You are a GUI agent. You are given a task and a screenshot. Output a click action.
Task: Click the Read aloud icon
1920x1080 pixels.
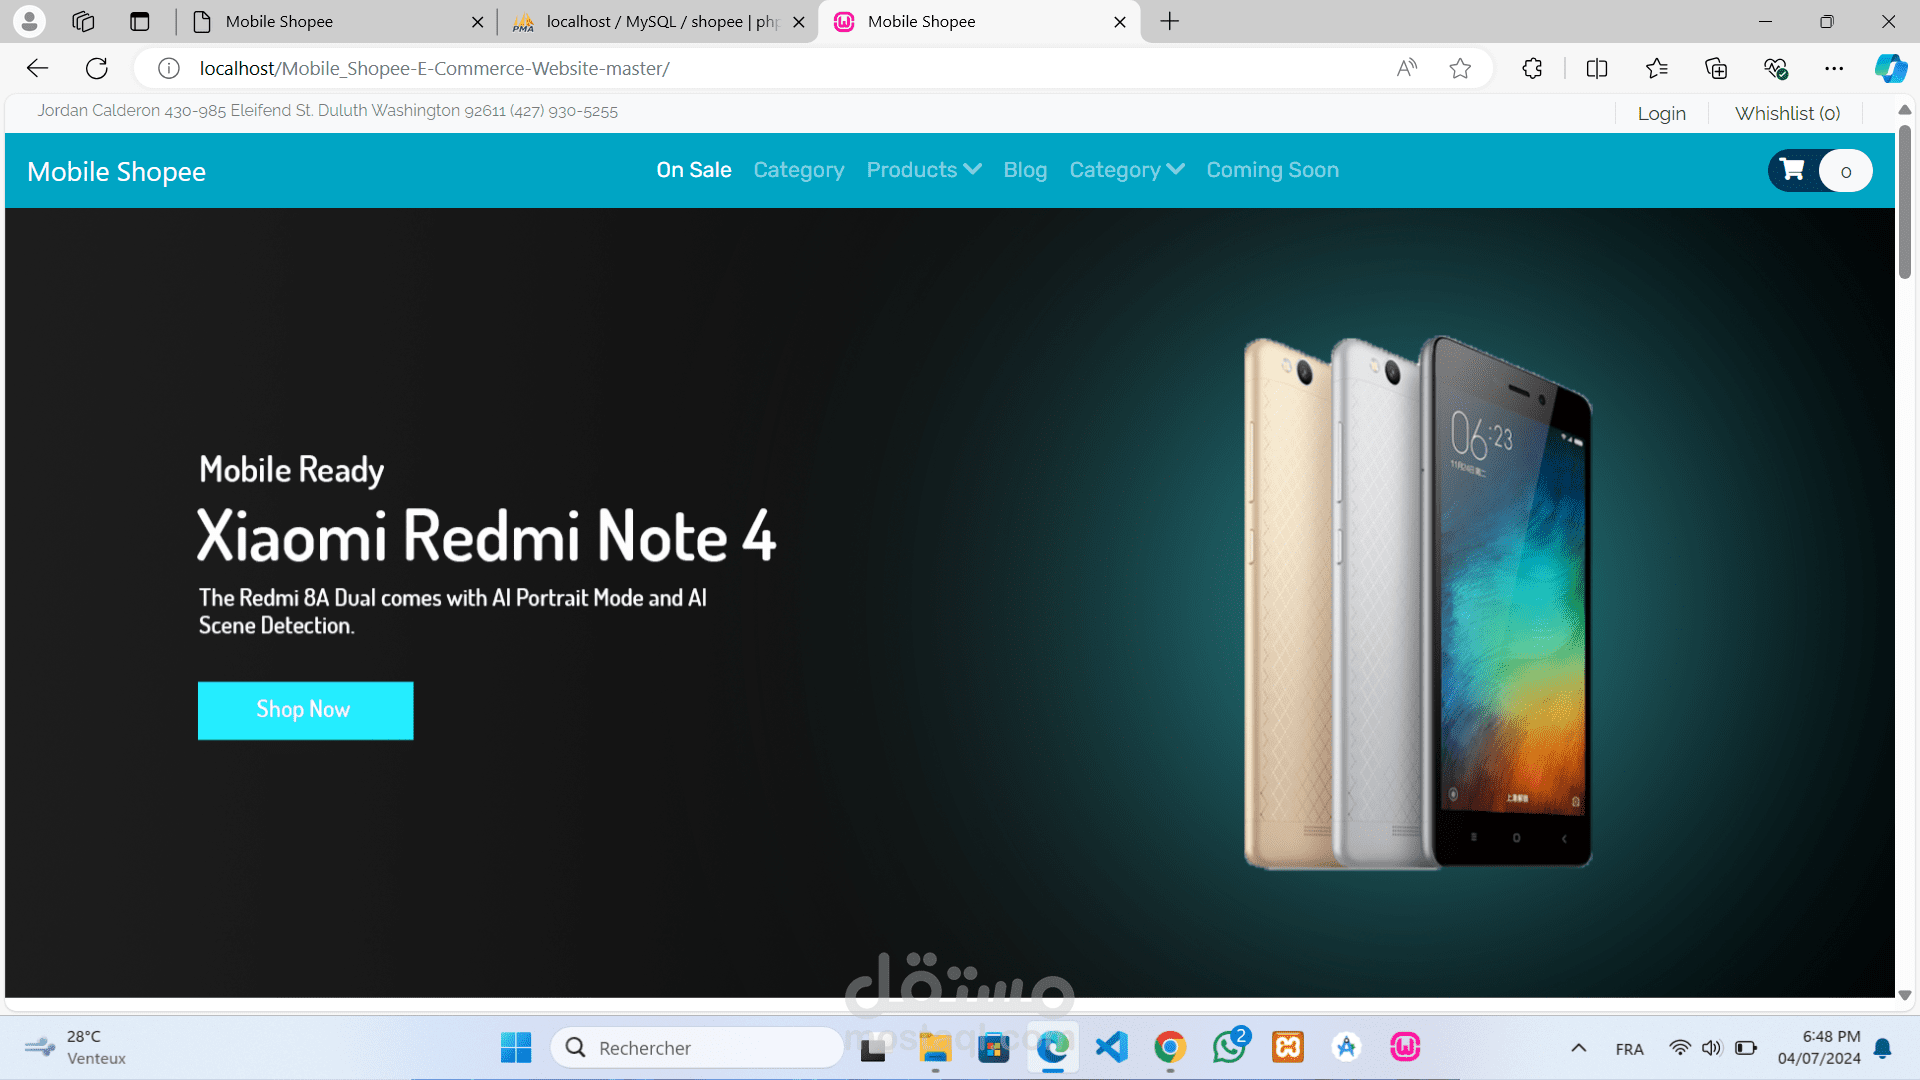coord(1407,68)
